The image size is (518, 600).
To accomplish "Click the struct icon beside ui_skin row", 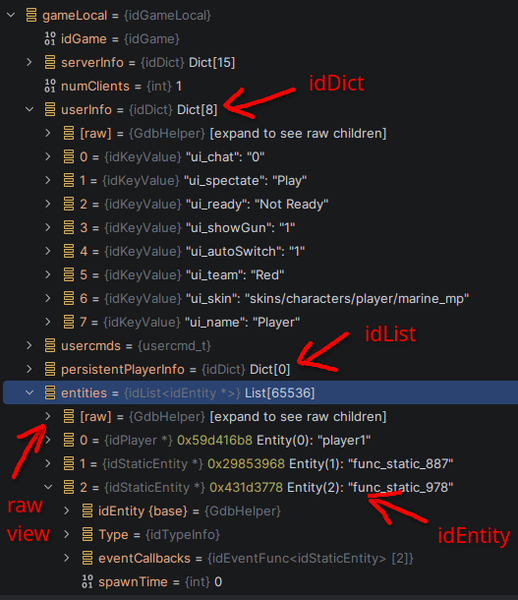I will [68, 298].
